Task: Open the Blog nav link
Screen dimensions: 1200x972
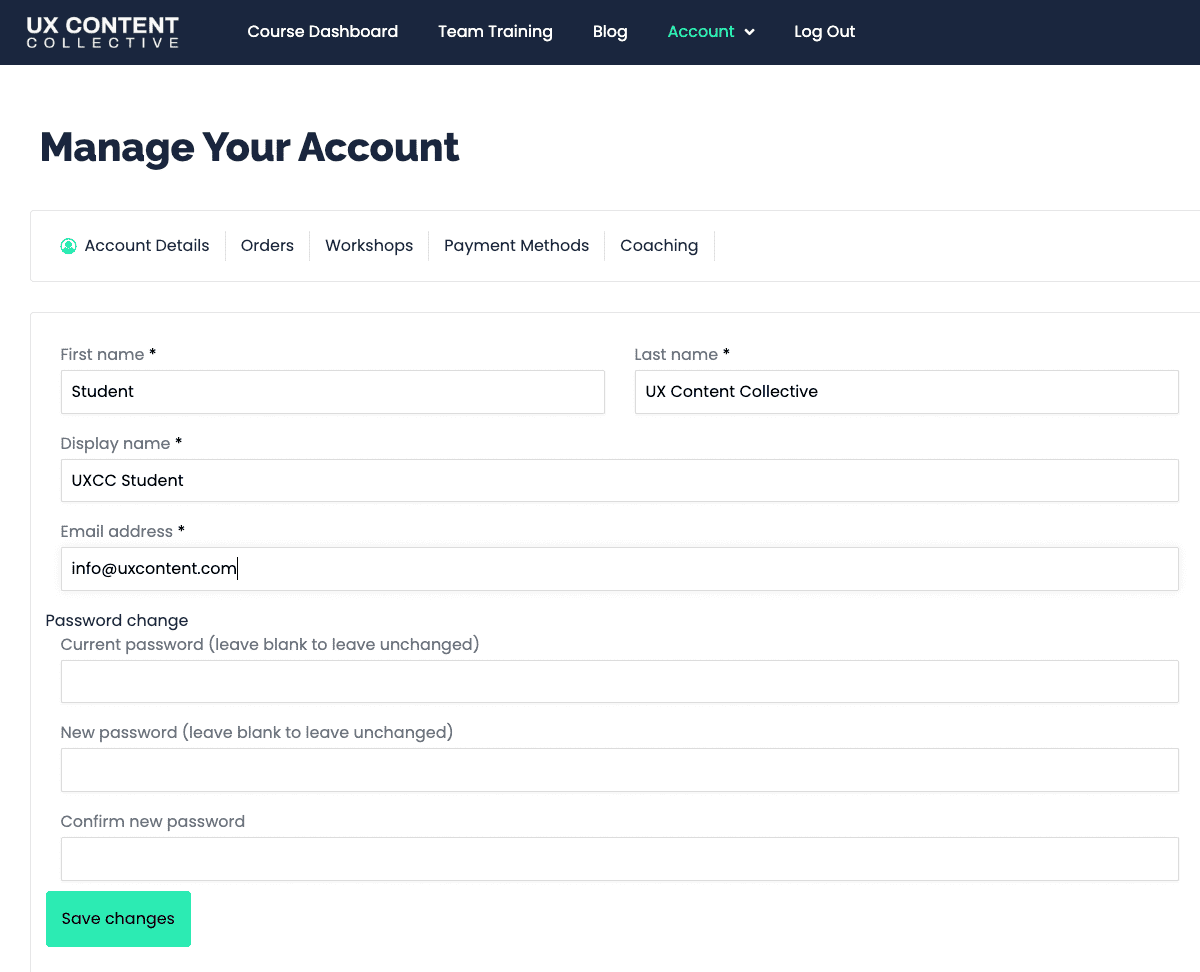Action: coord(610,32)
